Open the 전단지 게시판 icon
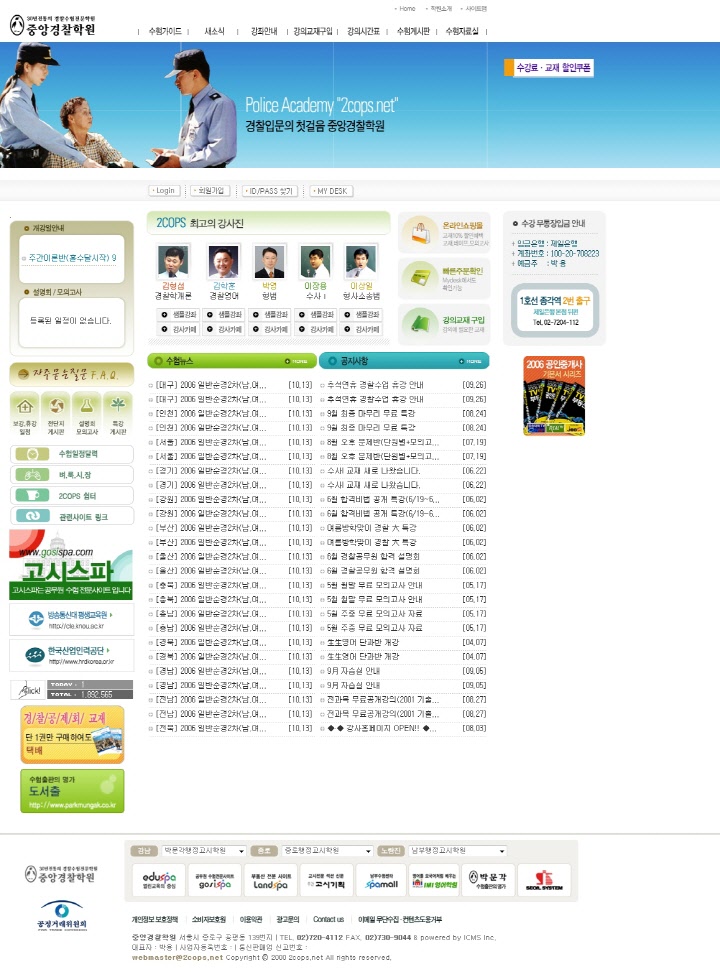This screenshot has width=720, height=972. point(56,406)
